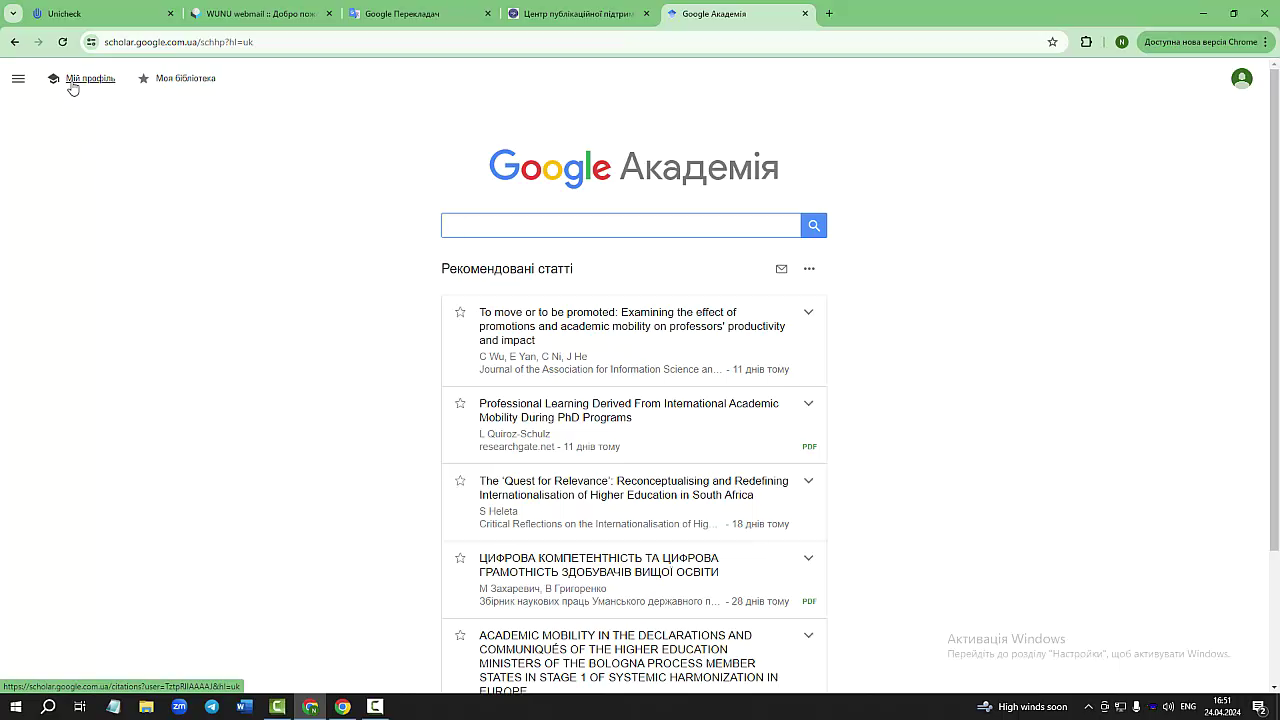View site information icon in address bar
The height and width of the screenshot is (720, 1280).
92,42
